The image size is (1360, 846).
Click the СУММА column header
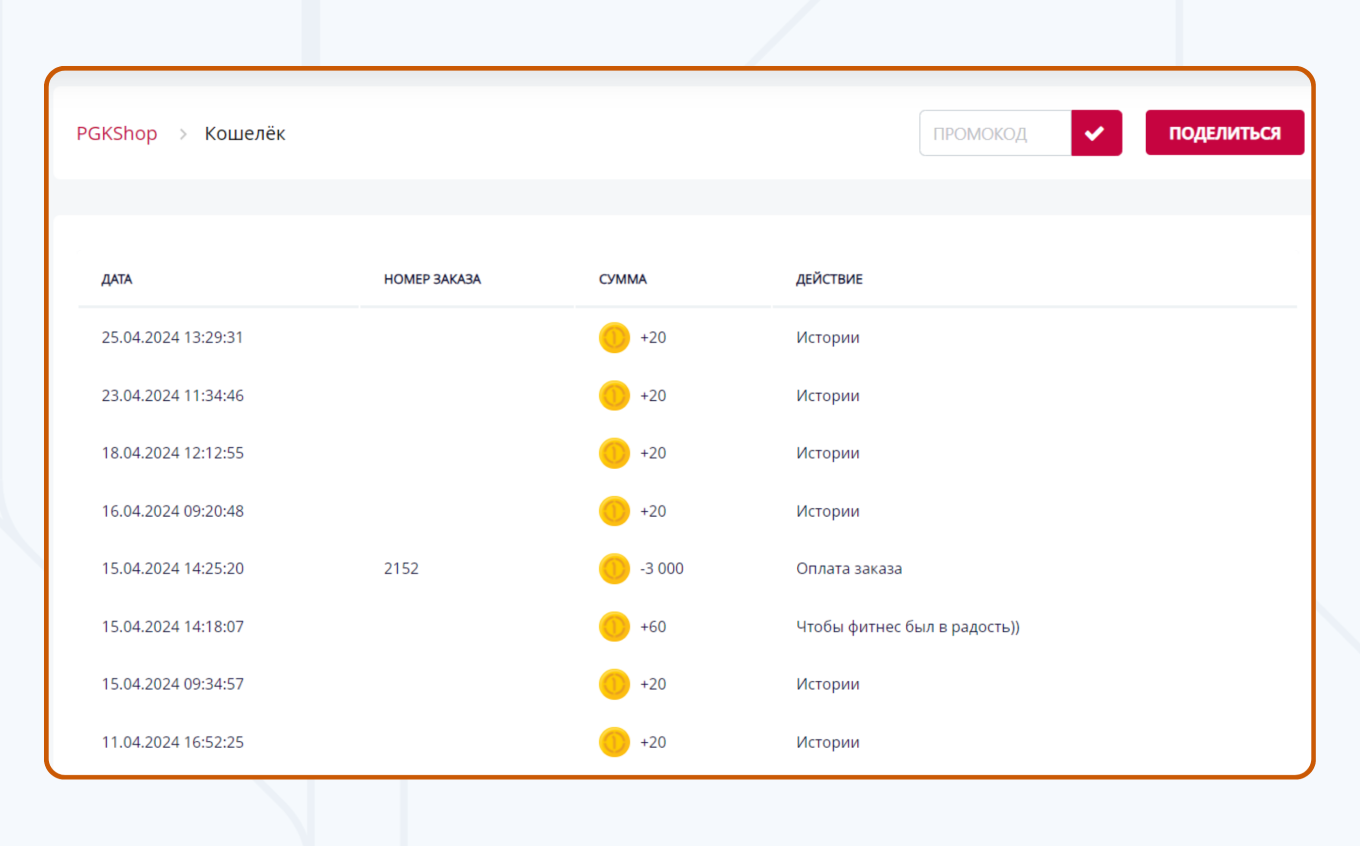pyautogui.click(x=623, y=279)
